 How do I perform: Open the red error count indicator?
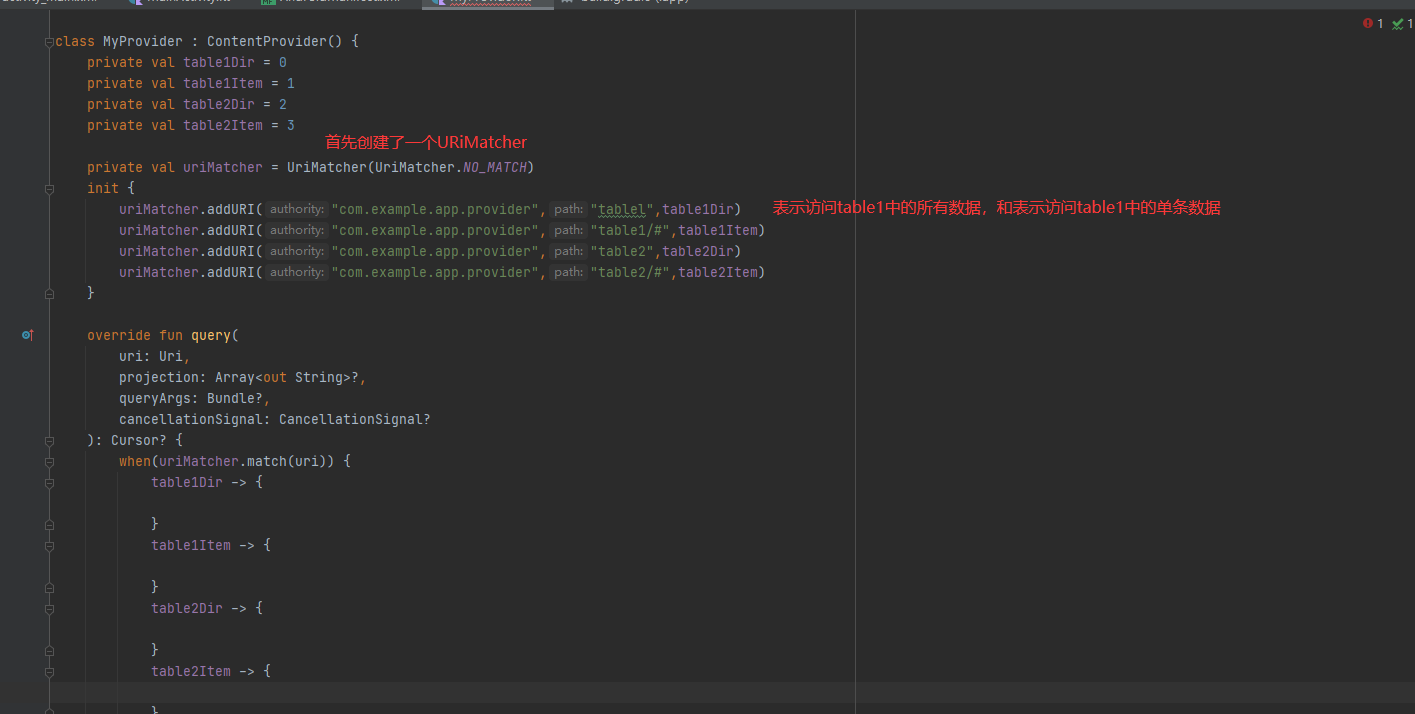1373,23
